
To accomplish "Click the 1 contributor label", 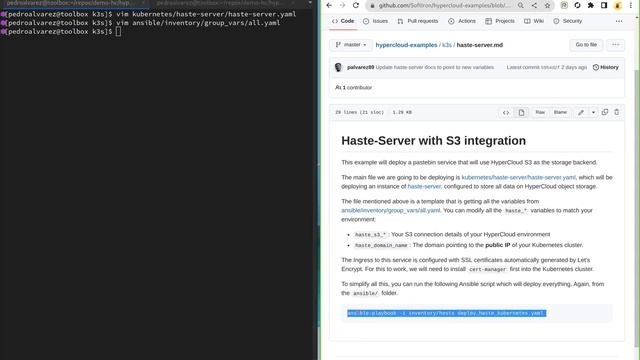I will tap(353, 87).
